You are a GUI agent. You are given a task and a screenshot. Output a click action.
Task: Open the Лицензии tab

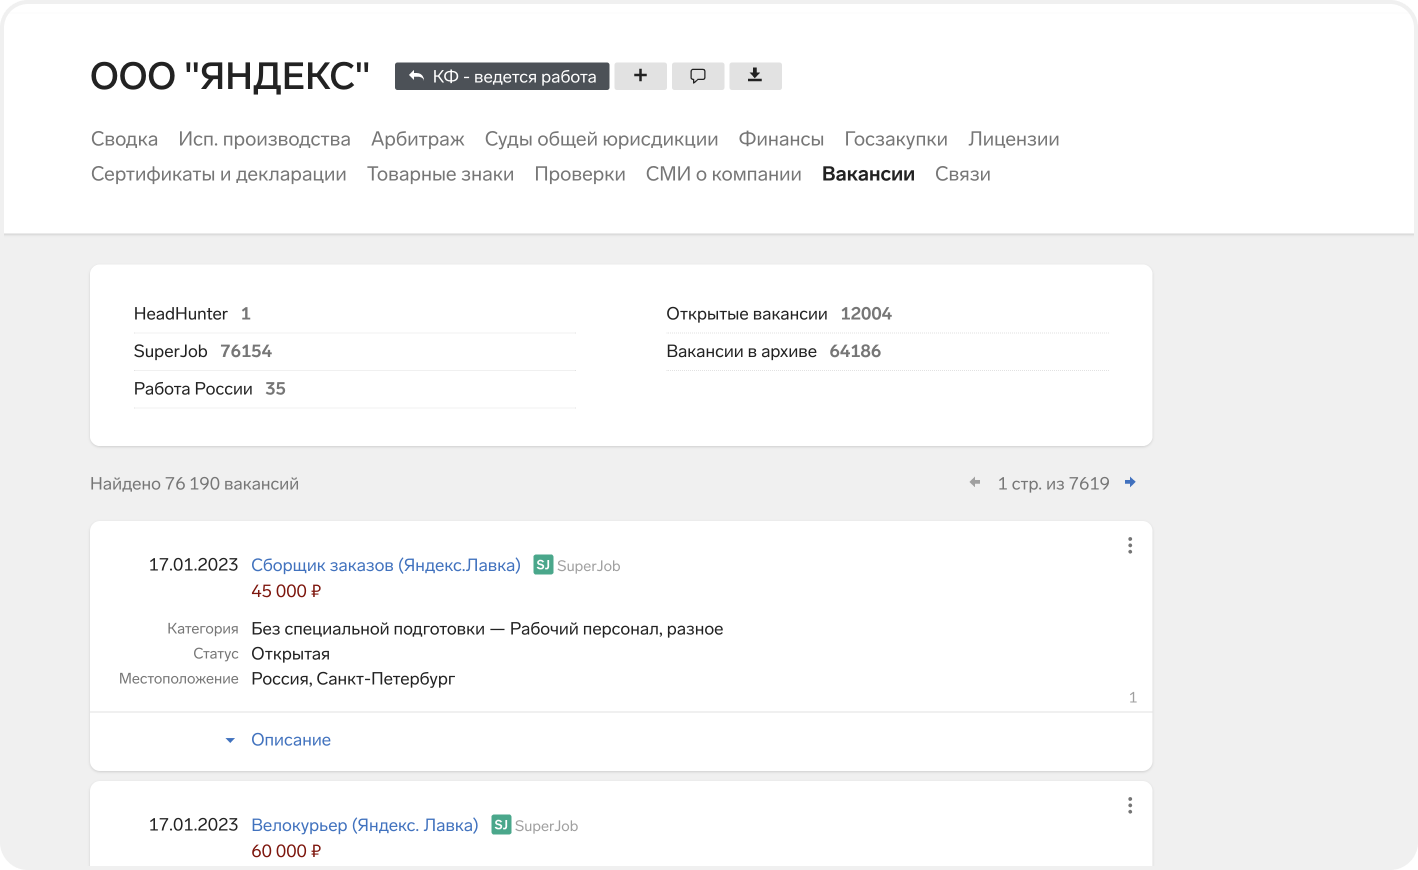point(1014,139)
